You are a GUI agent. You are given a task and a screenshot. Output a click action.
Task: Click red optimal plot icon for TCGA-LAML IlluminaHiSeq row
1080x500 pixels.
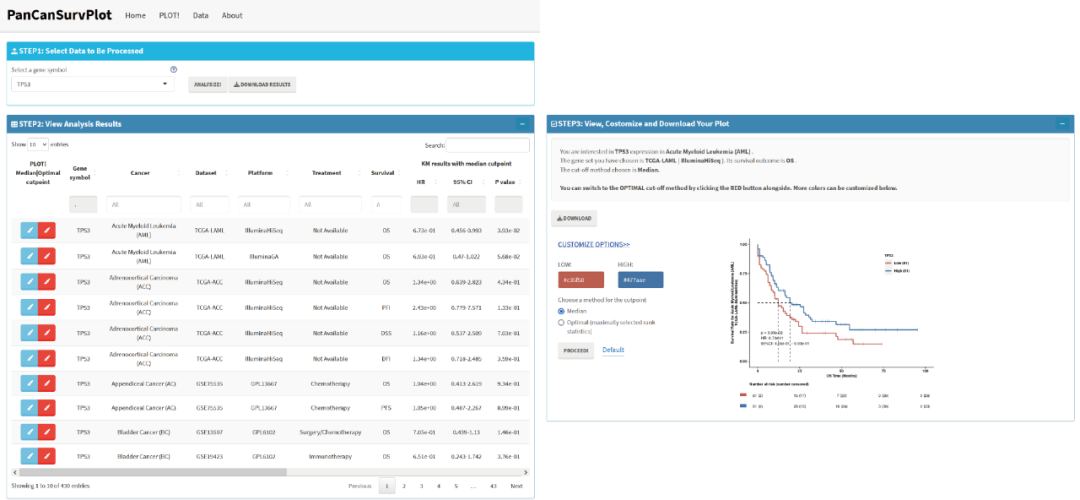[47, 231]
